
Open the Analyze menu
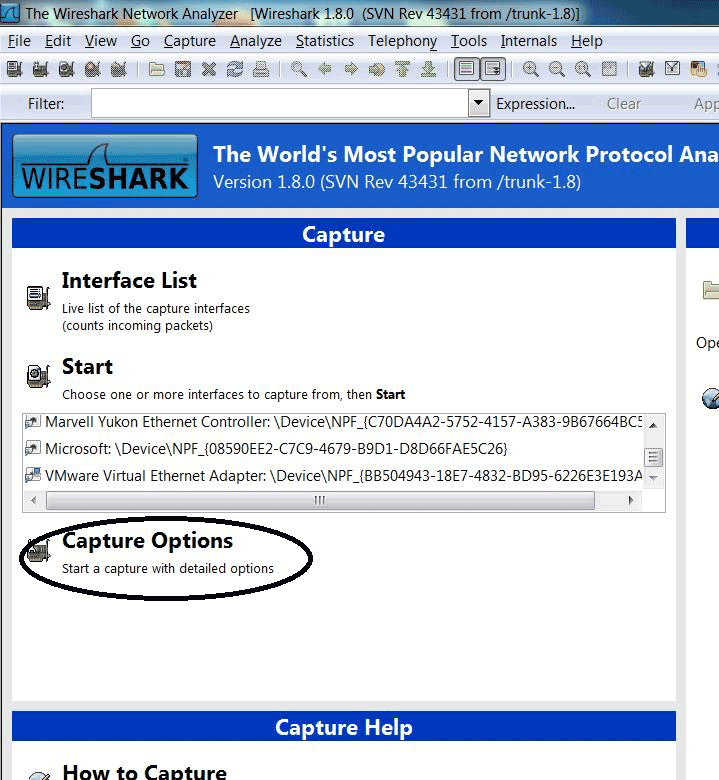[x=256, y=41]
